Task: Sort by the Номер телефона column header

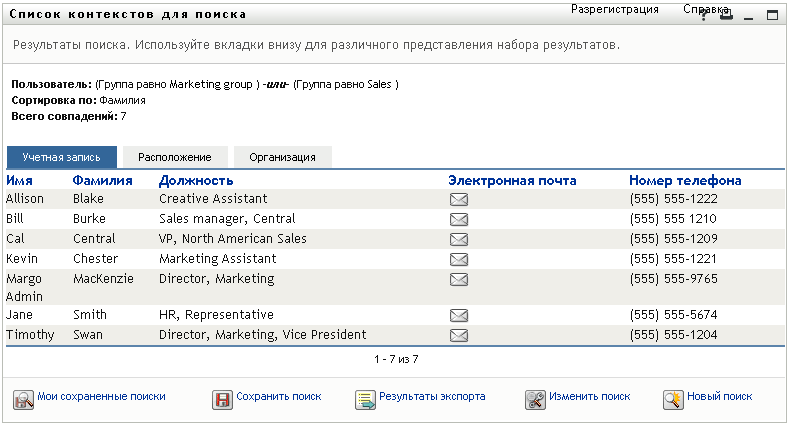Action: [x=685, y=181]
